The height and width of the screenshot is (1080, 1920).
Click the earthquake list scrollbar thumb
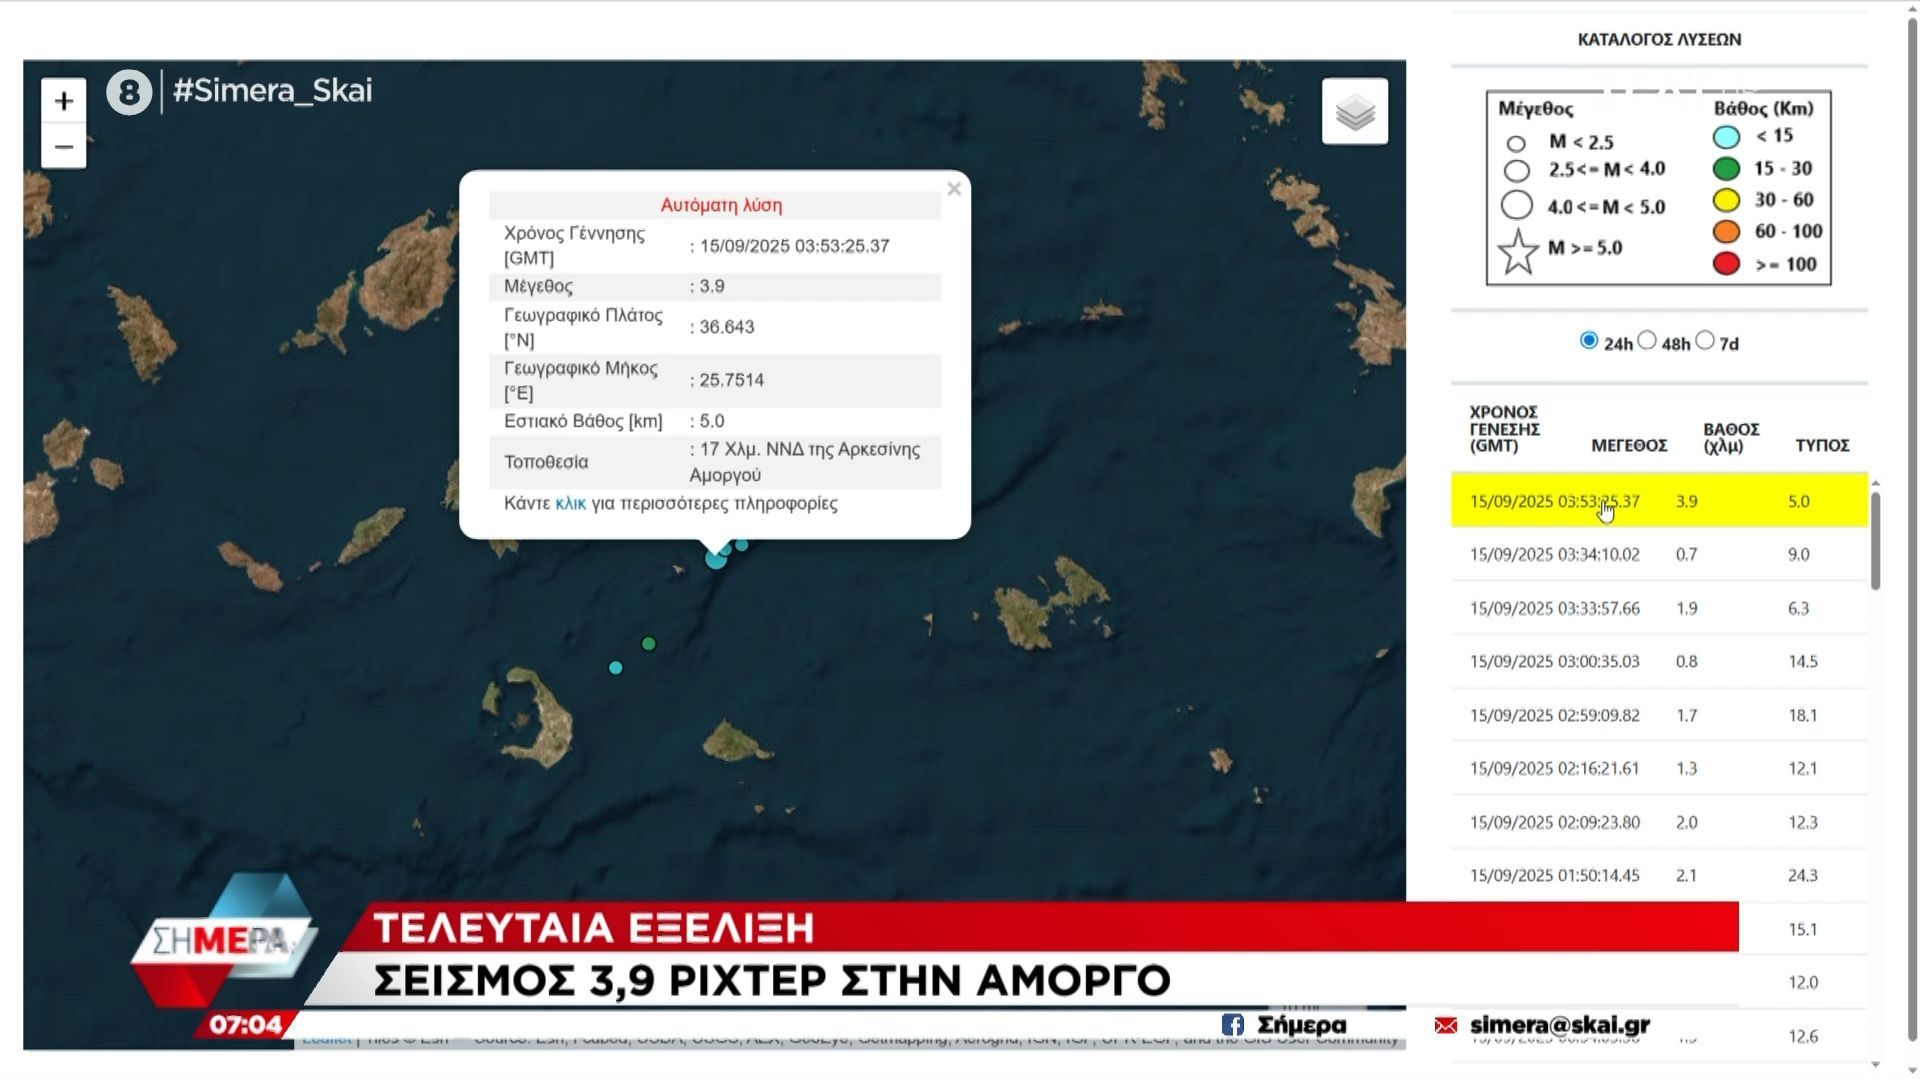(x=1875, y=540)
